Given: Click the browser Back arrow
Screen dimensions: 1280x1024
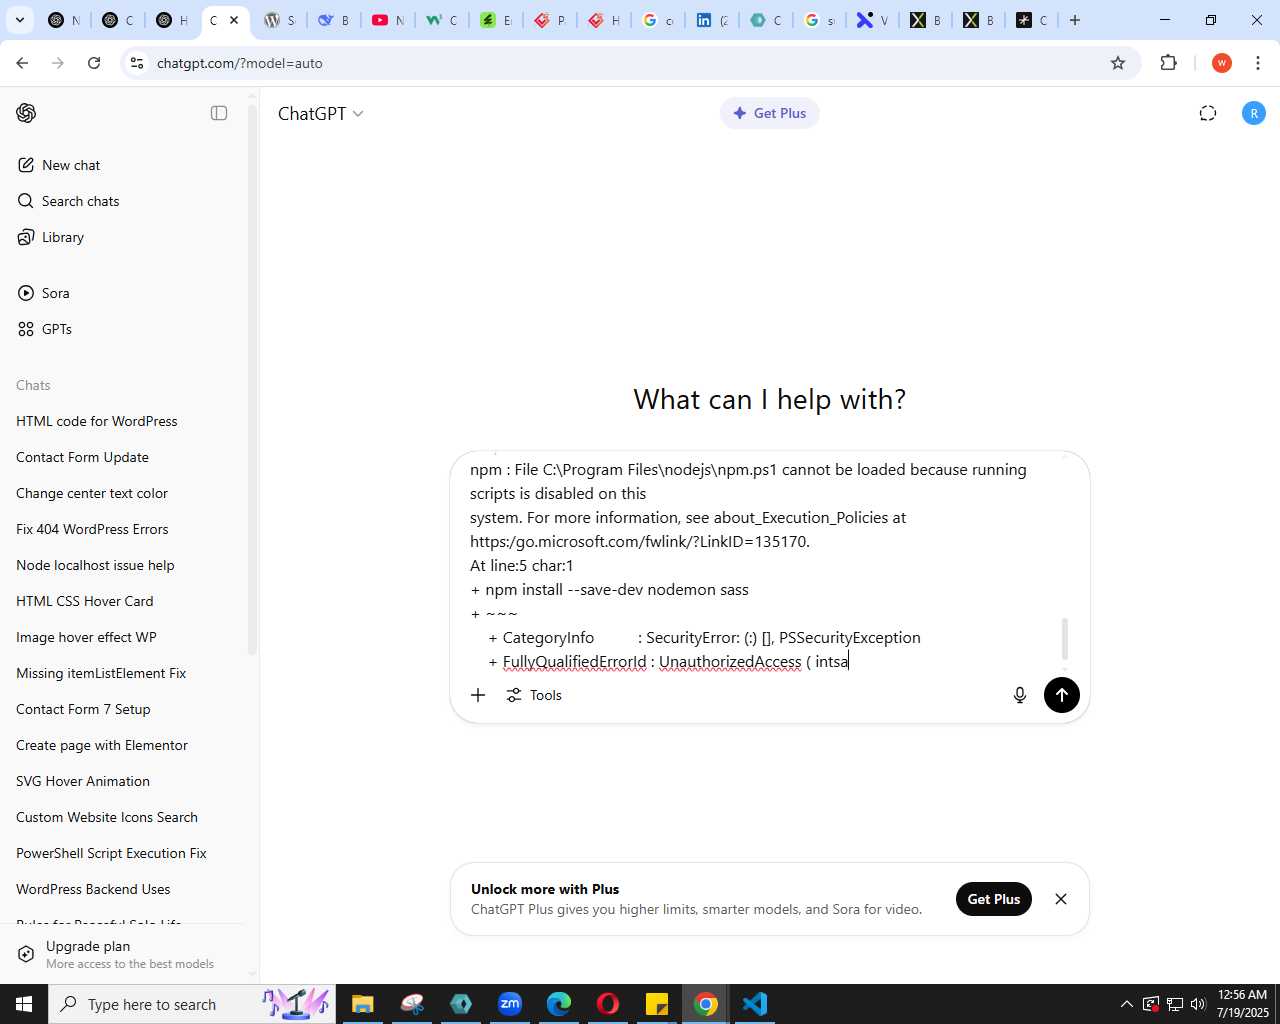Looking at the screenshot, I should 22,63.
